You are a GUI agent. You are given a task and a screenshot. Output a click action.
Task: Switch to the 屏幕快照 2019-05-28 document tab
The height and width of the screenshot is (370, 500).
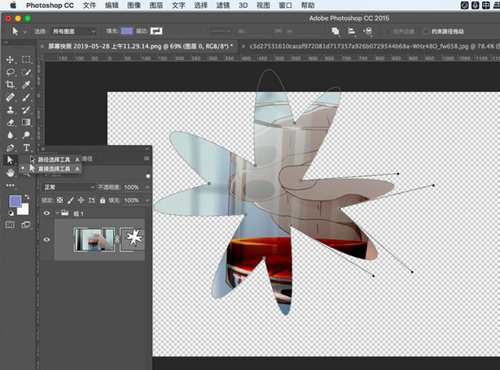(140, 46)
